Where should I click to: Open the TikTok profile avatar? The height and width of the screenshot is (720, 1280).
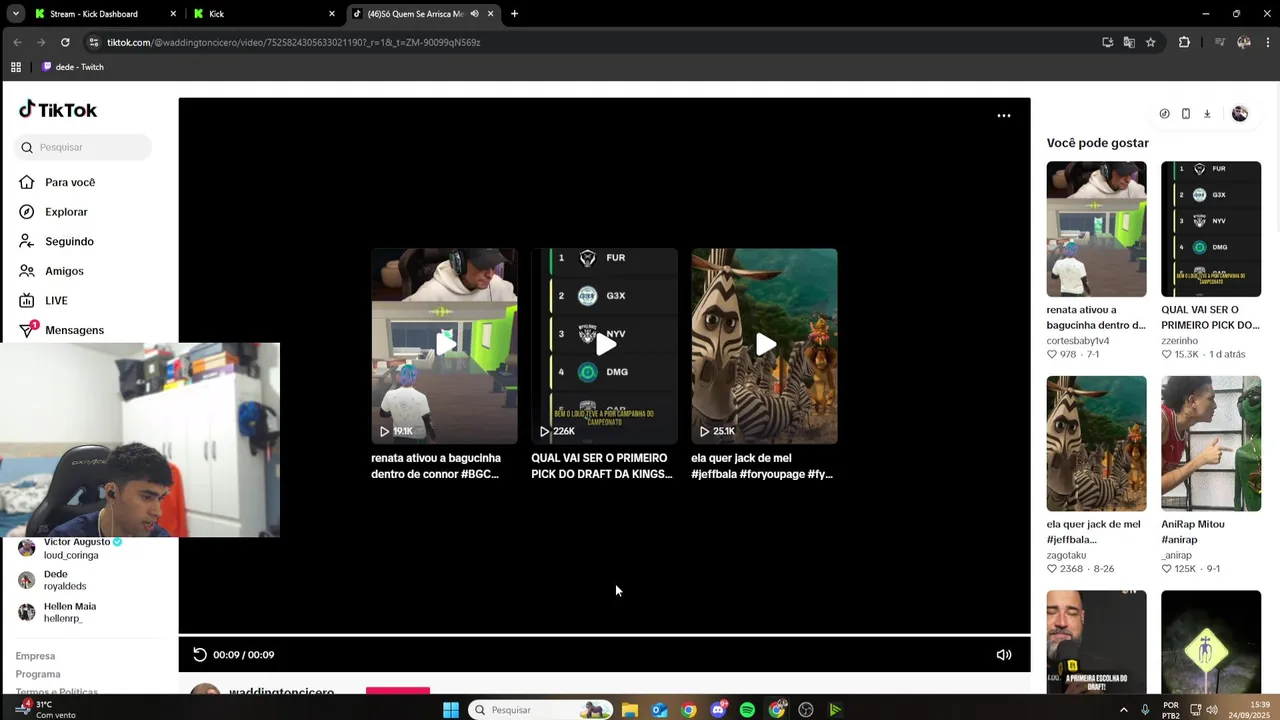tap(1240, 114)
